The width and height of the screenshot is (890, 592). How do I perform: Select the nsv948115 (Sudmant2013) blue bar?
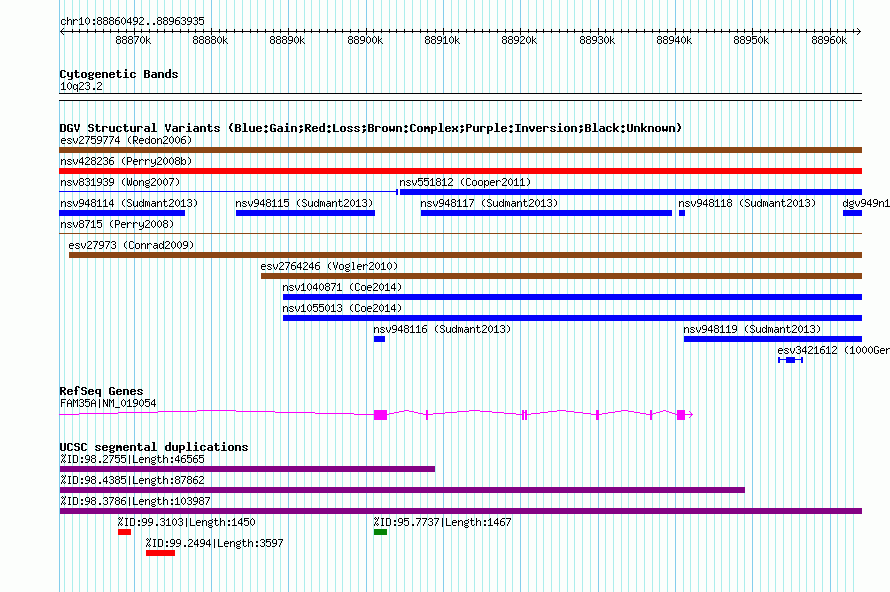(305, 213)
